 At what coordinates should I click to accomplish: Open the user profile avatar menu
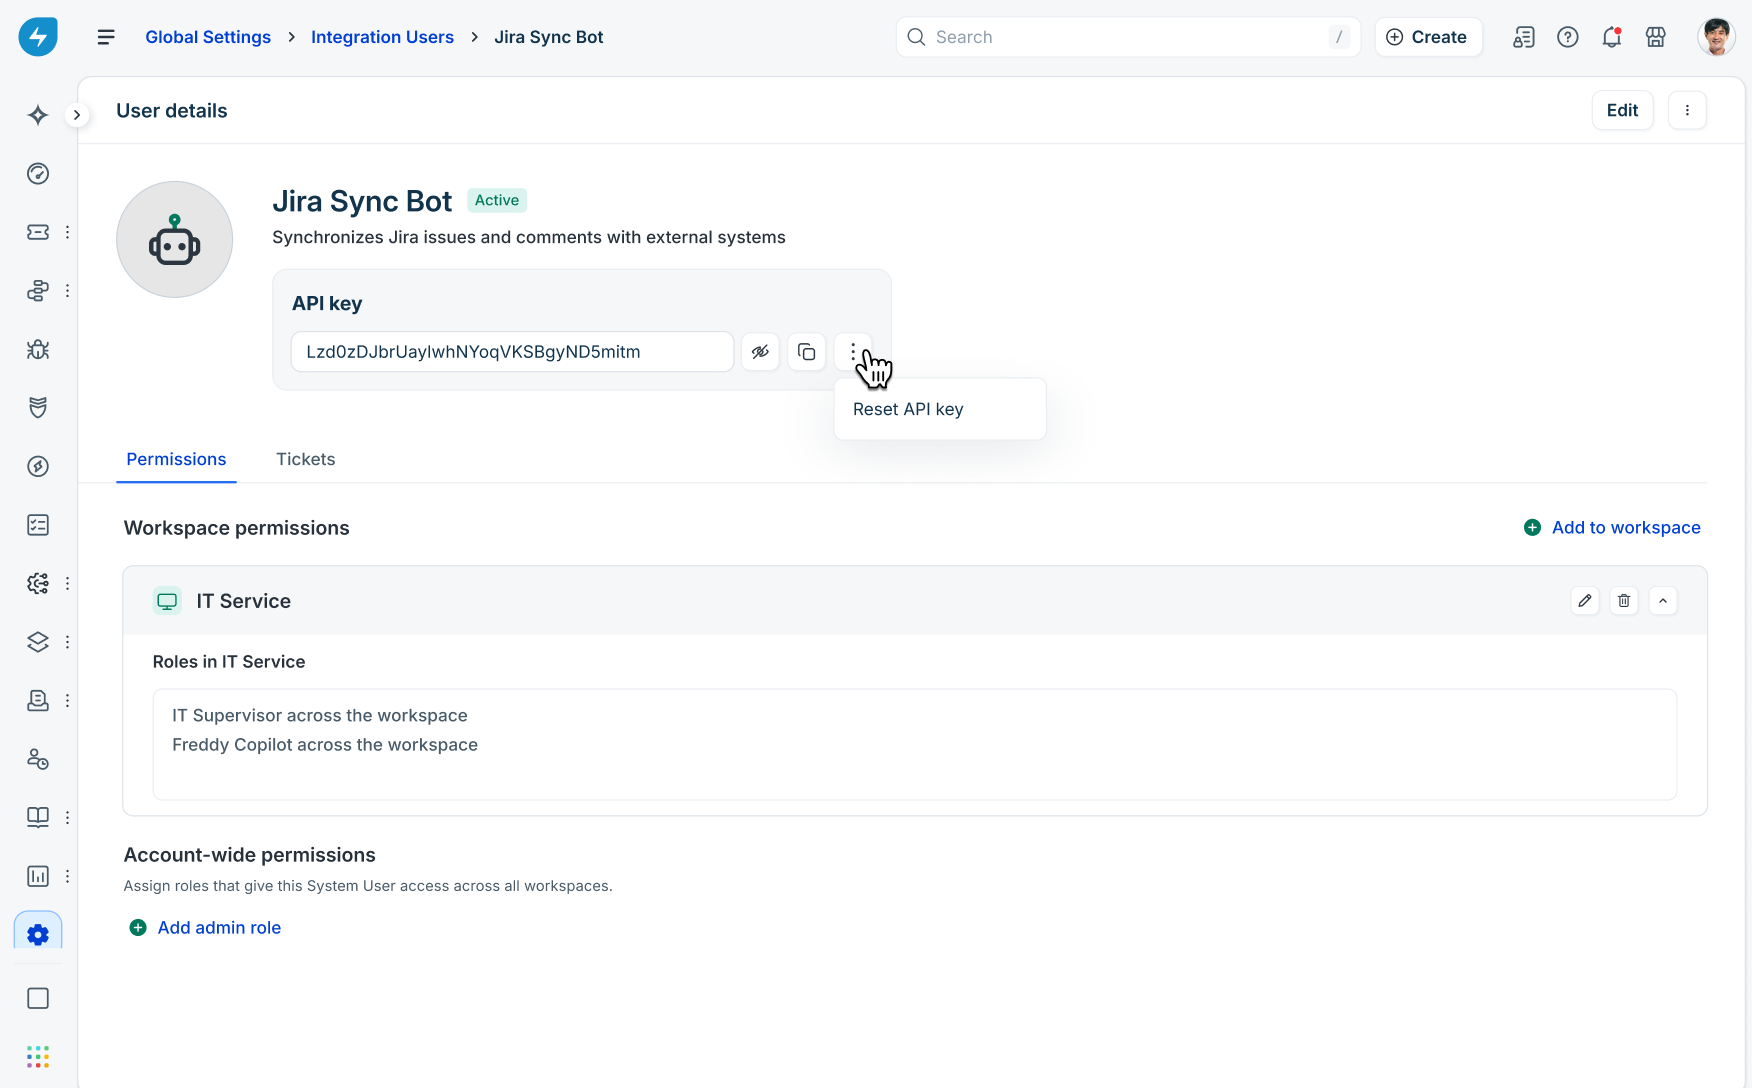(1717, 37)
